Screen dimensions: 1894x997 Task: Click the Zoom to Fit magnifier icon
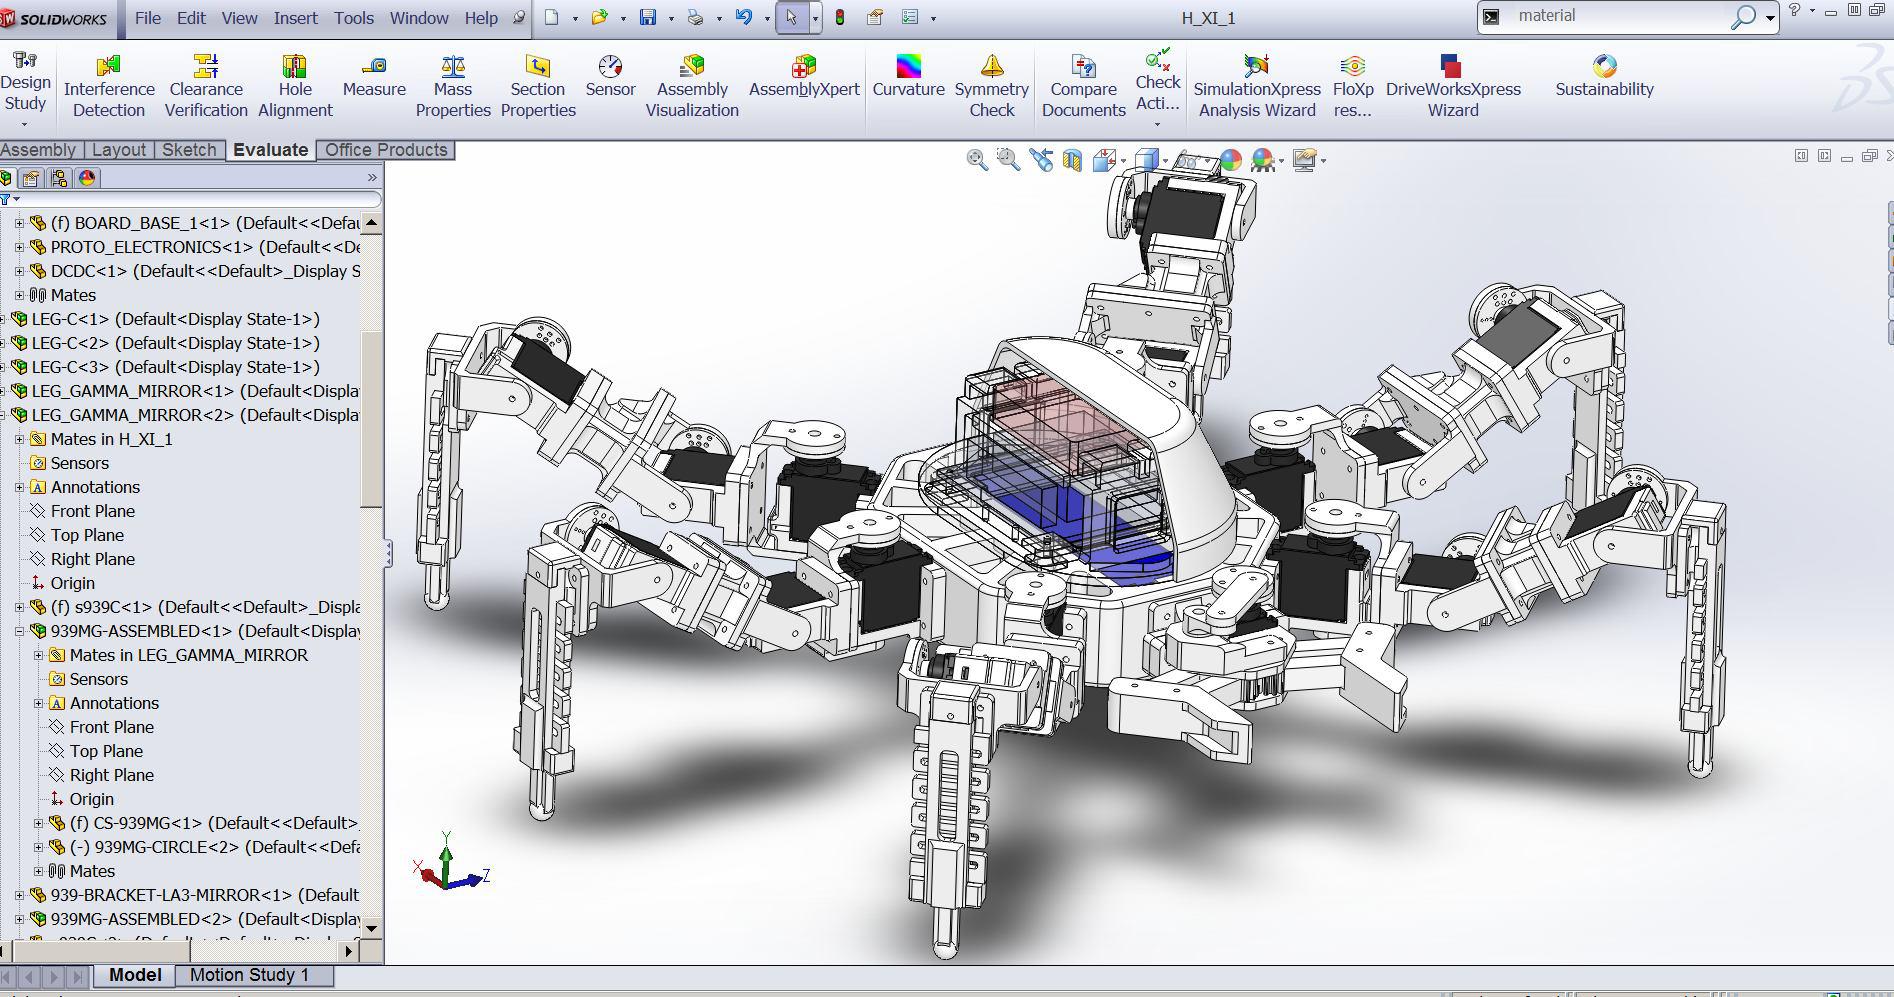pos(977,160)
